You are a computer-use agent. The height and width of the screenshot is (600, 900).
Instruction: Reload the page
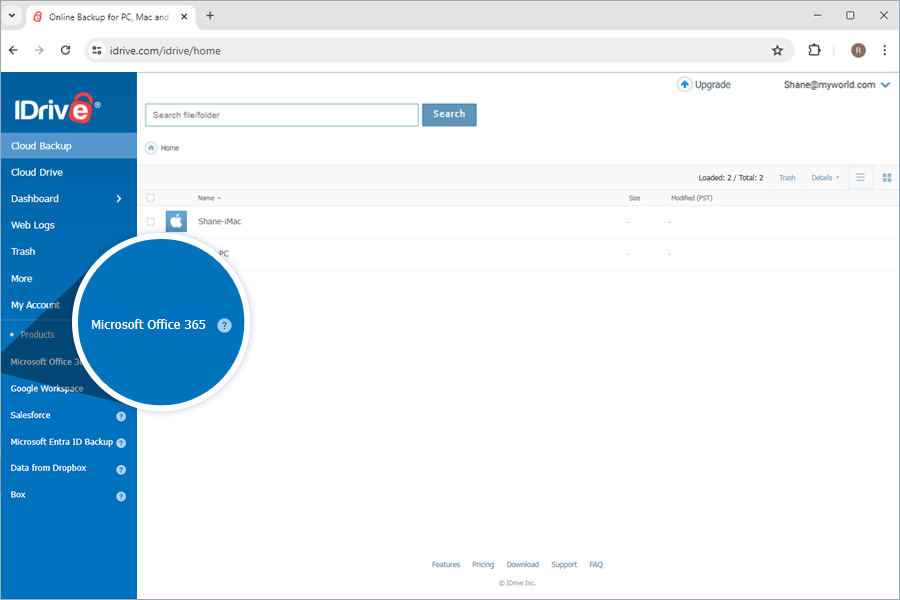tap(65, 51)
